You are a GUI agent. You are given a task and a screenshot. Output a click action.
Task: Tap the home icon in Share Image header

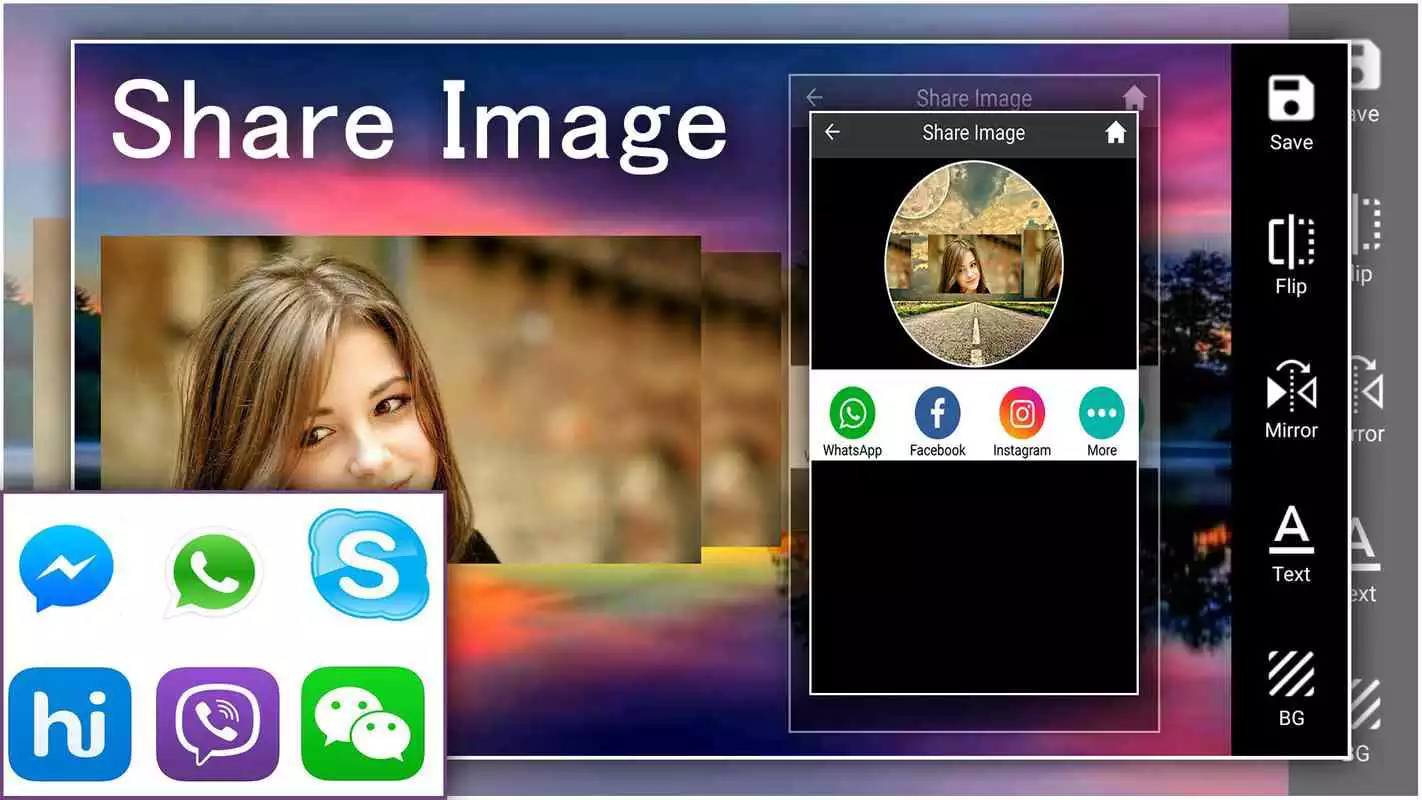coord(1116,132)
